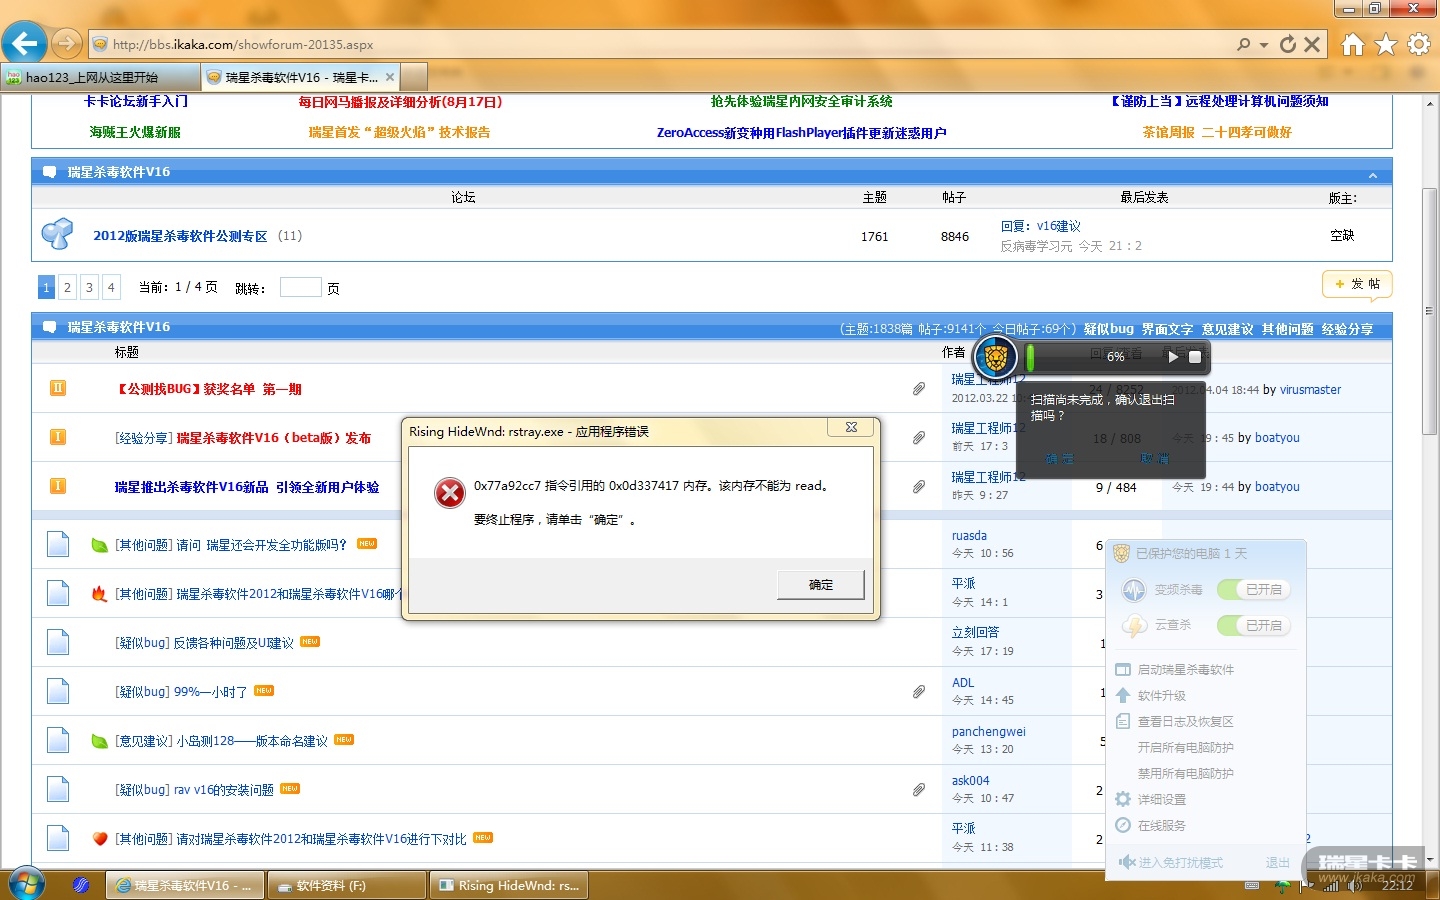Open author link virusmaster

pyautogui.click(x=1310, y=390)
